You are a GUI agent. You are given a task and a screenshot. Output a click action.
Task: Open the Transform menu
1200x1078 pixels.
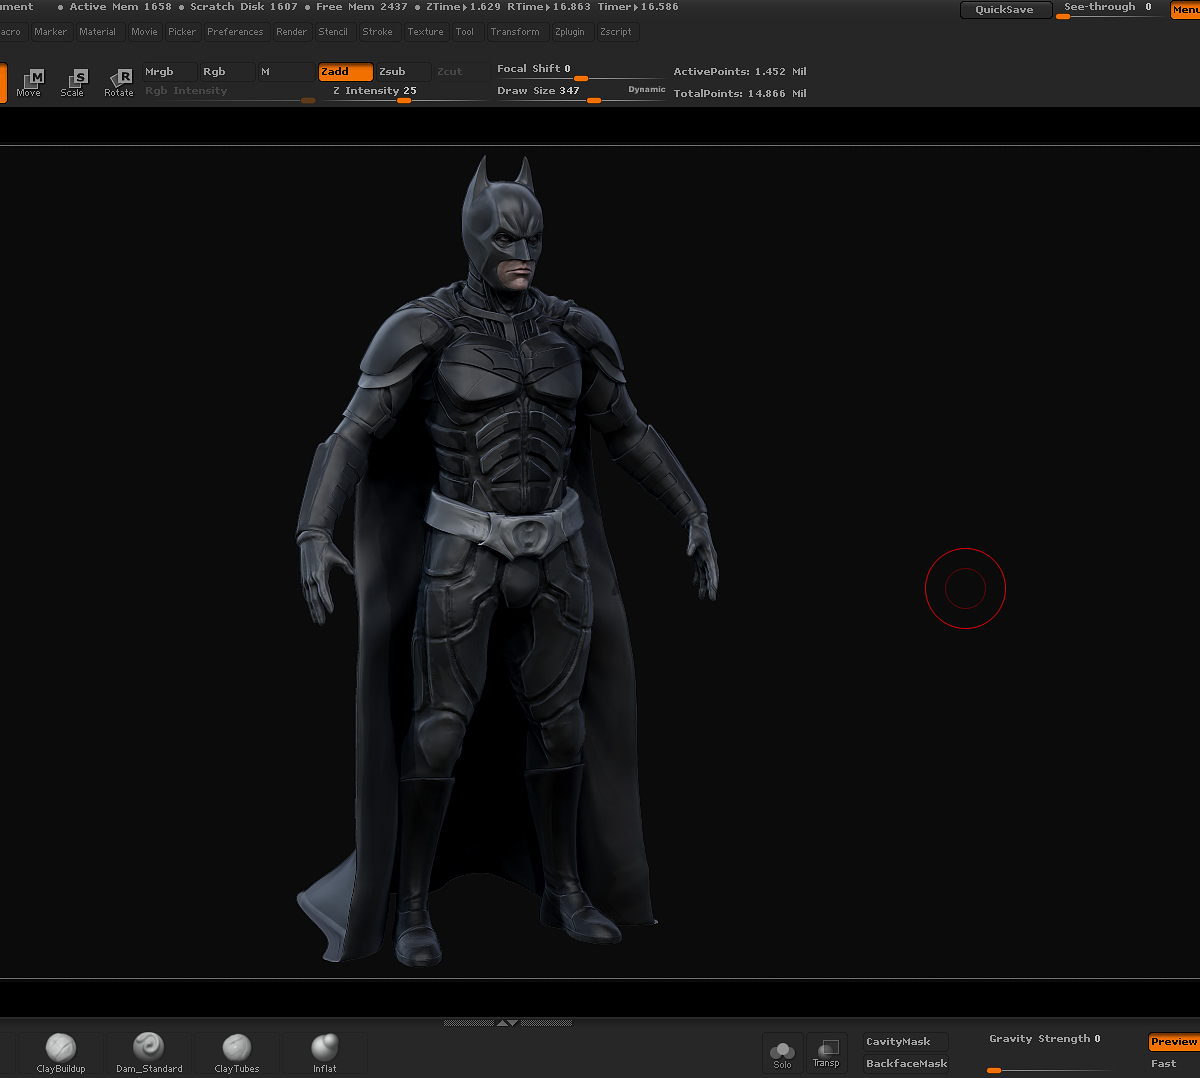[515, 32]
